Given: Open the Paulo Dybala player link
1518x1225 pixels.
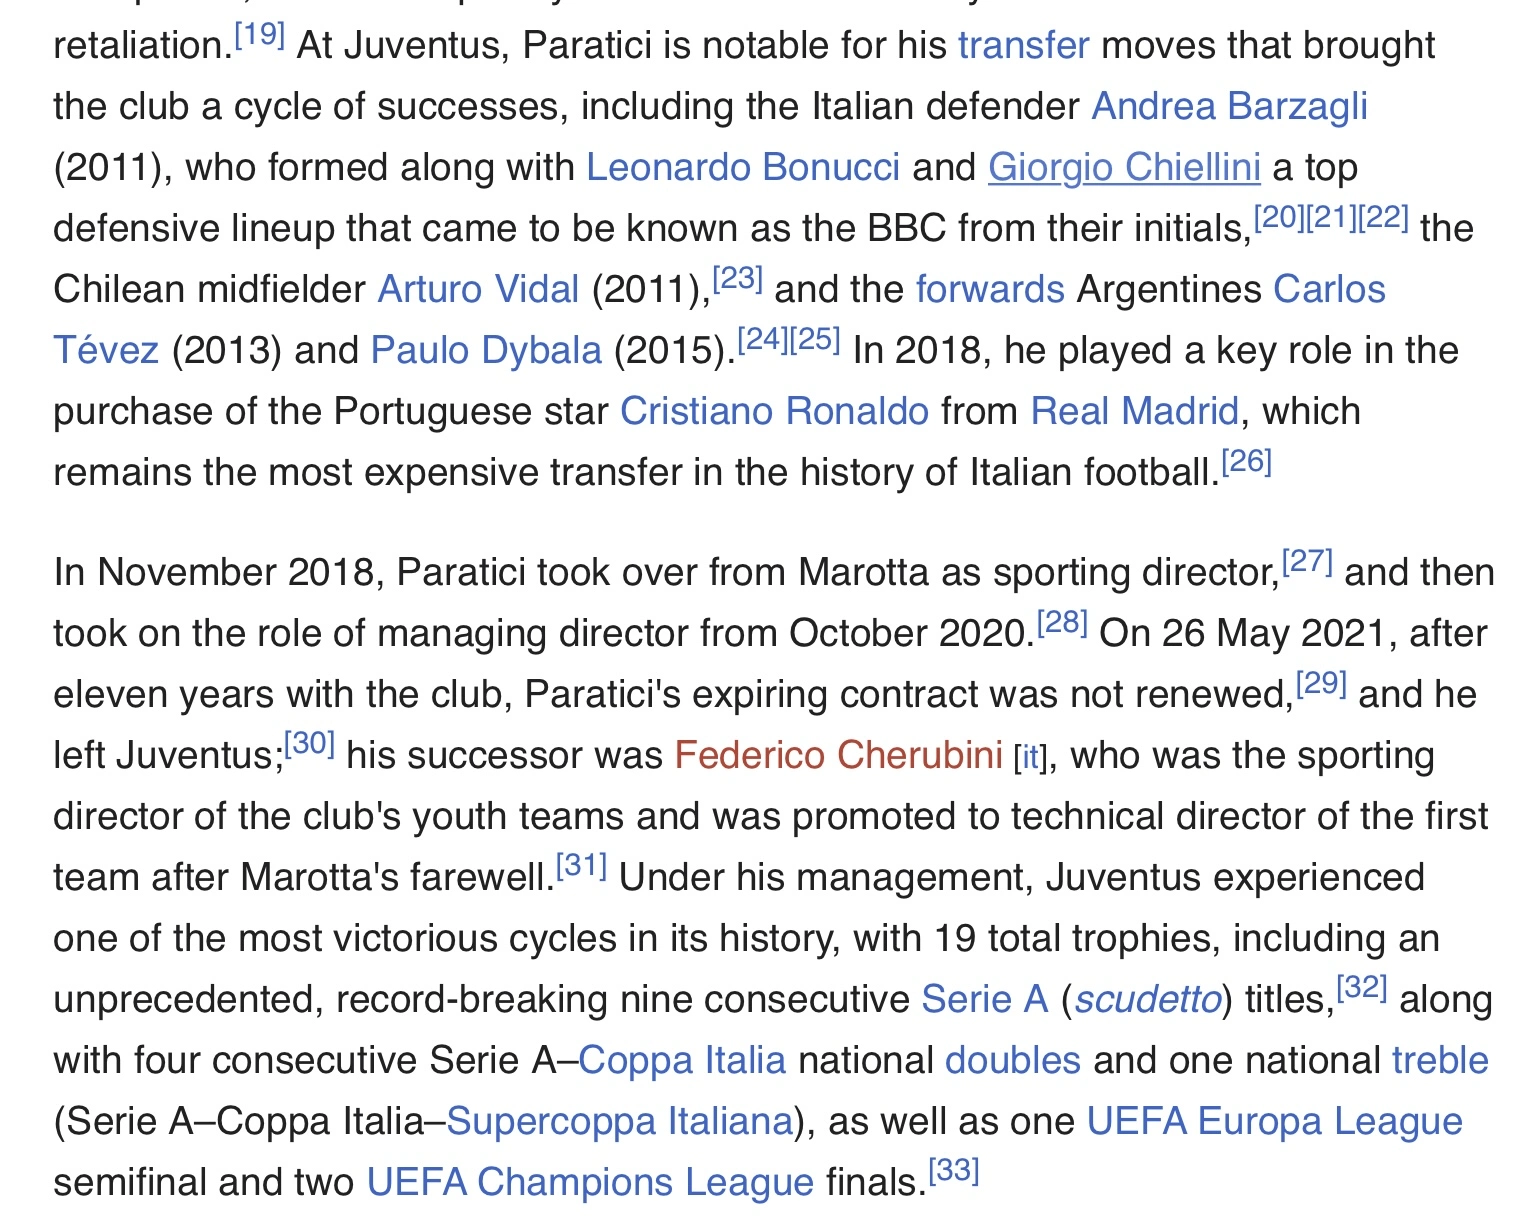Looking at the screenshot, I should (x=486, y=351).
